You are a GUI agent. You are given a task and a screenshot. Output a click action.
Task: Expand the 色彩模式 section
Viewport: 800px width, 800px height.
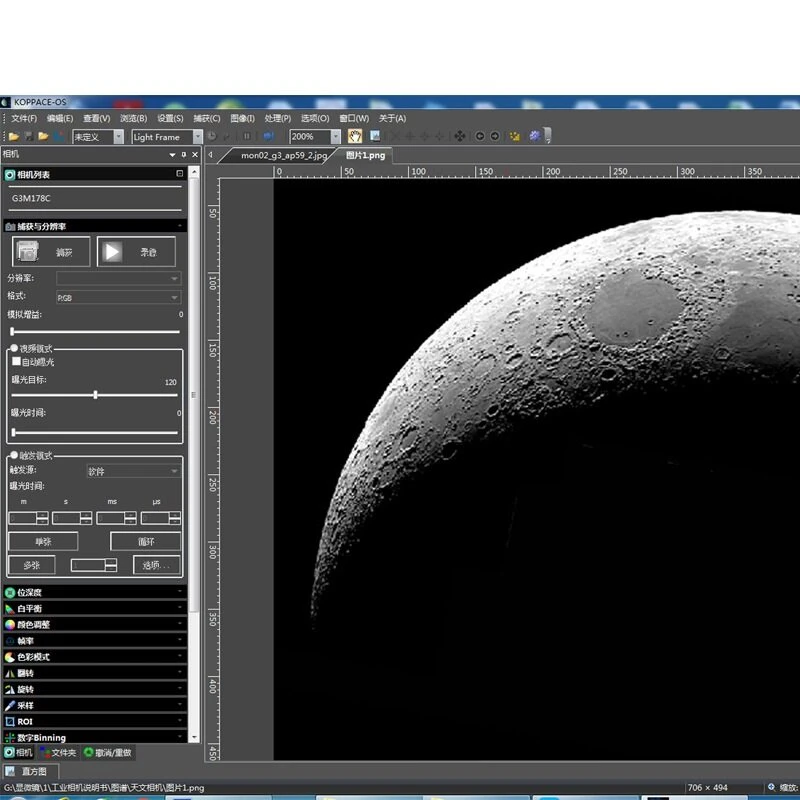95,657
